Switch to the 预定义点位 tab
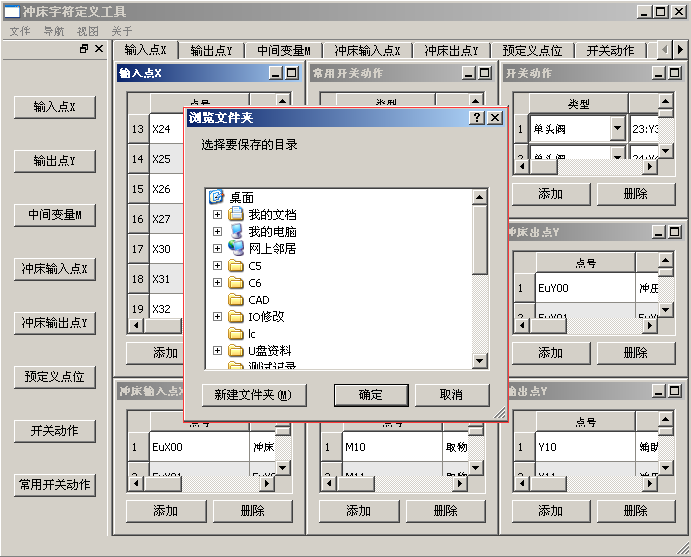The image size is (691, 557). [x=532, y=50]
